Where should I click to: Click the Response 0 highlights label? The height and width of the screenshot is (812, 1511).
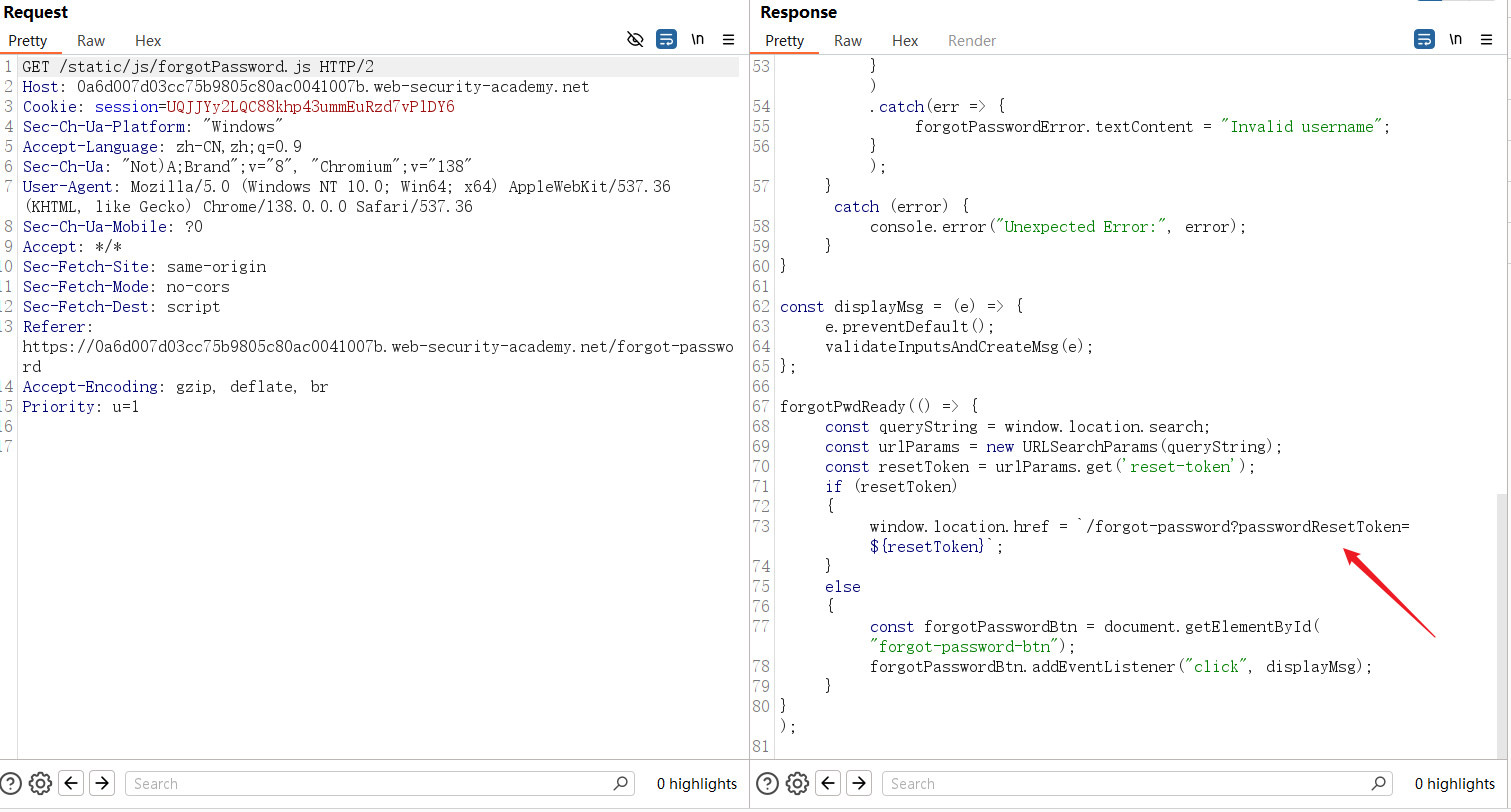pyautogui.click(x=1454, y=784)
